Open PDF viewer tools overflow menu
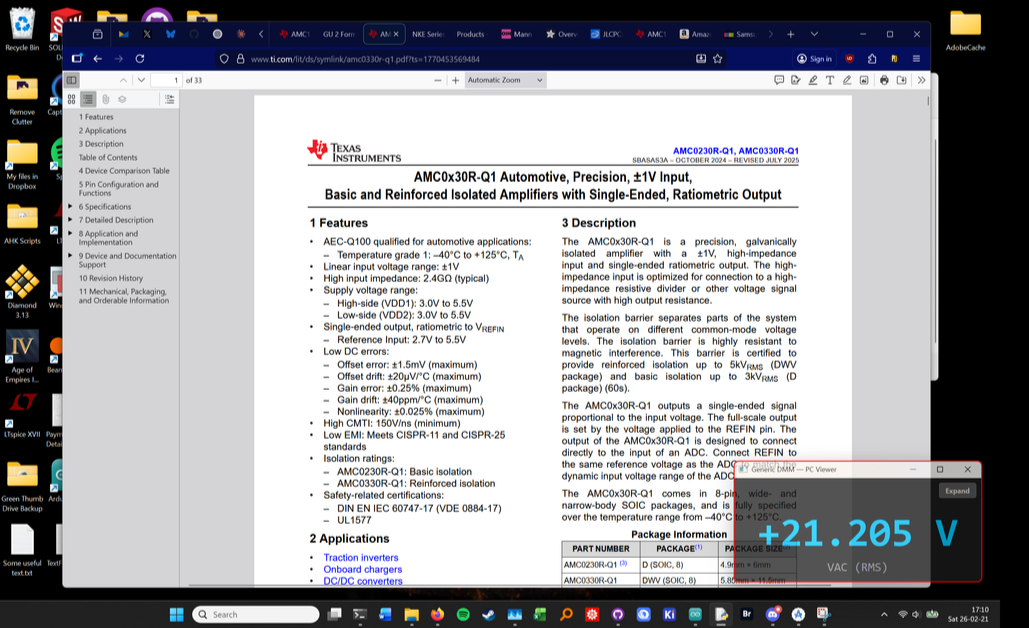 921,80
